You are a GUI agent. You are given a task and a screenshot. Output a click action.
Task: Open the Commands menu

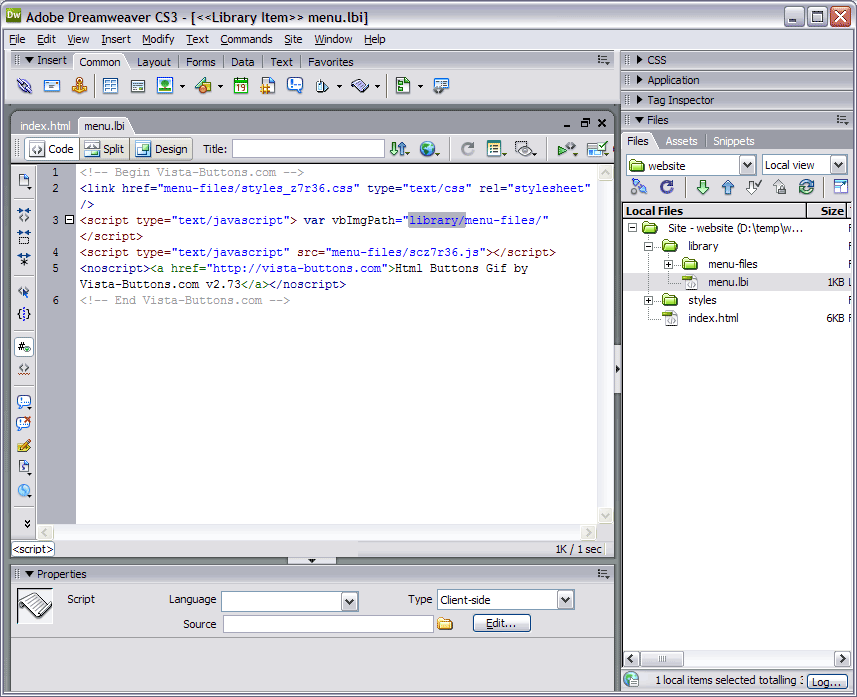(x=246, y=39)
